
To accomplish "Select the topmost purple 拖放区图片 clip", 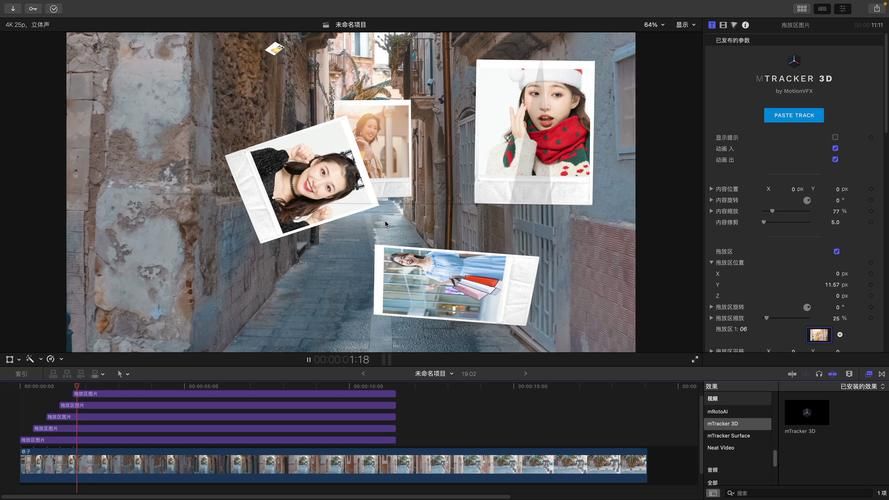I will [x=234, y=393].
